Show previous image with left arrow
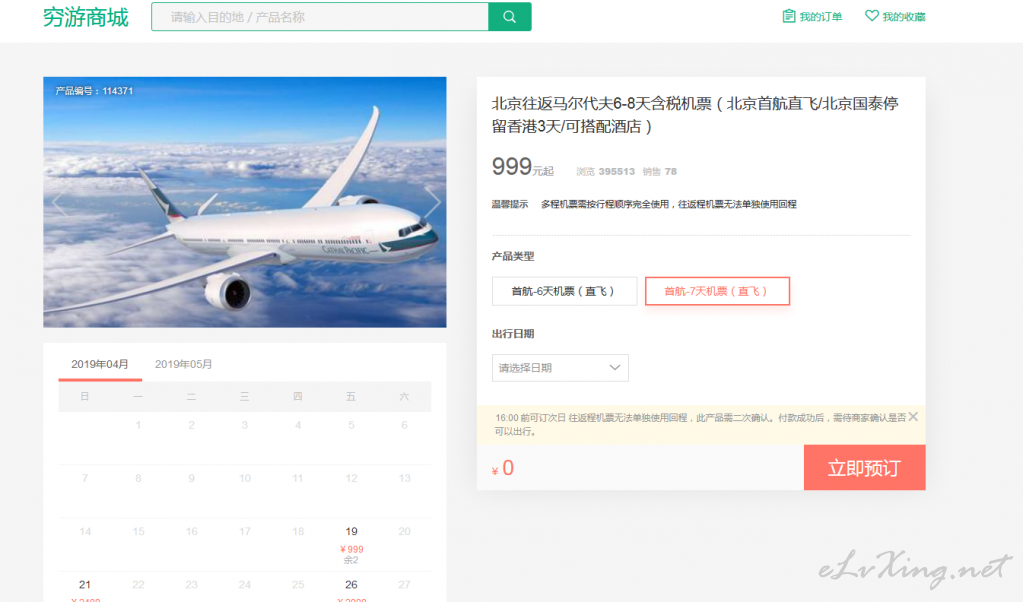1023x602 pixels. pos(58,202)
